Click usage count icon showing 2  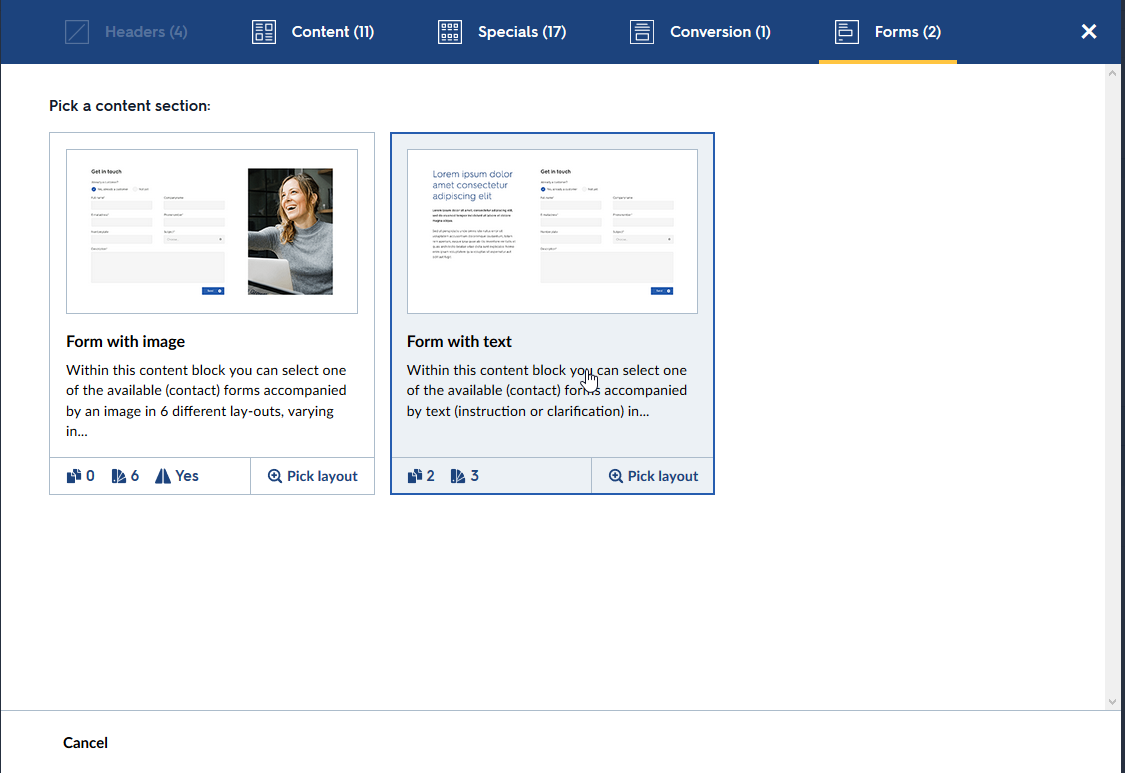[x=415, y=476]
